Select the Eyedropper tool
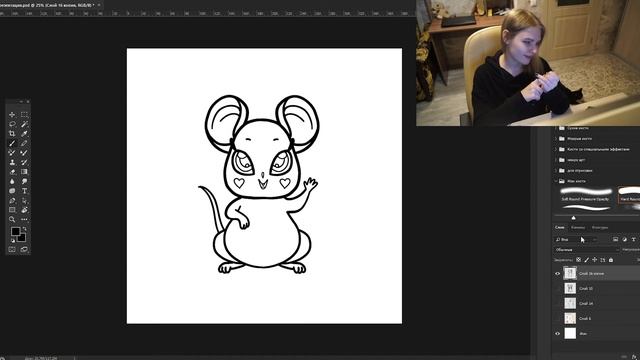Viewport: 640px width, 360px height. (x=24, y=133)
